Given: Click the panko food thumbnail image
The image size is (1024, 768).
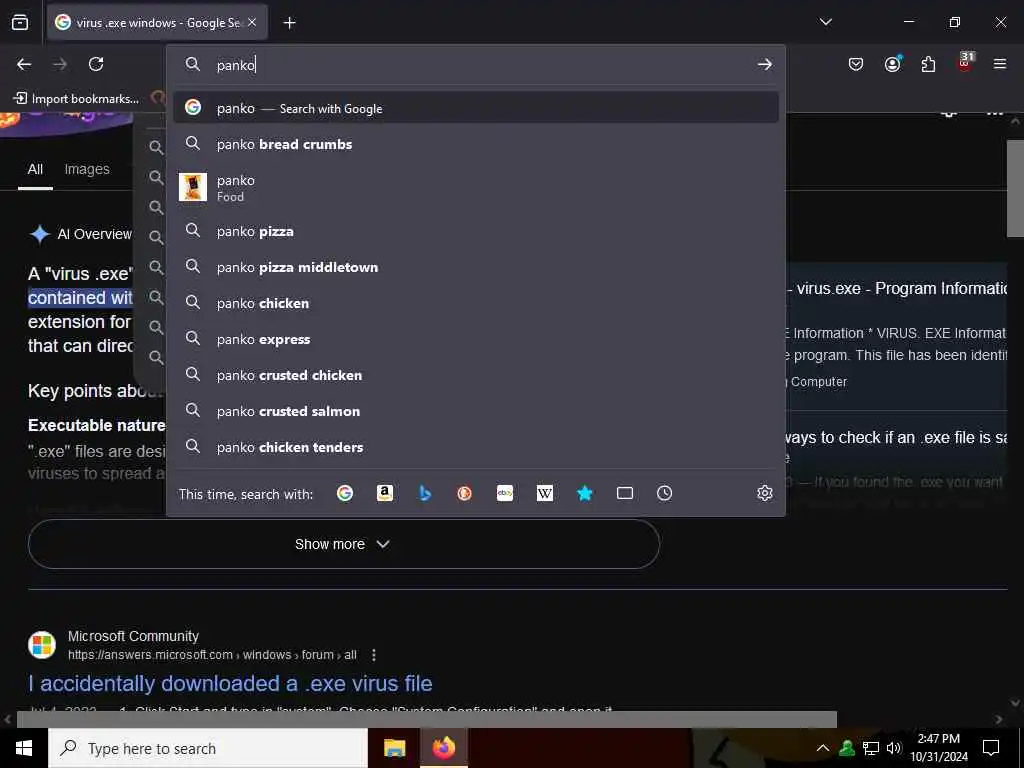Looking at the screenshot, I should click(193, 187).
